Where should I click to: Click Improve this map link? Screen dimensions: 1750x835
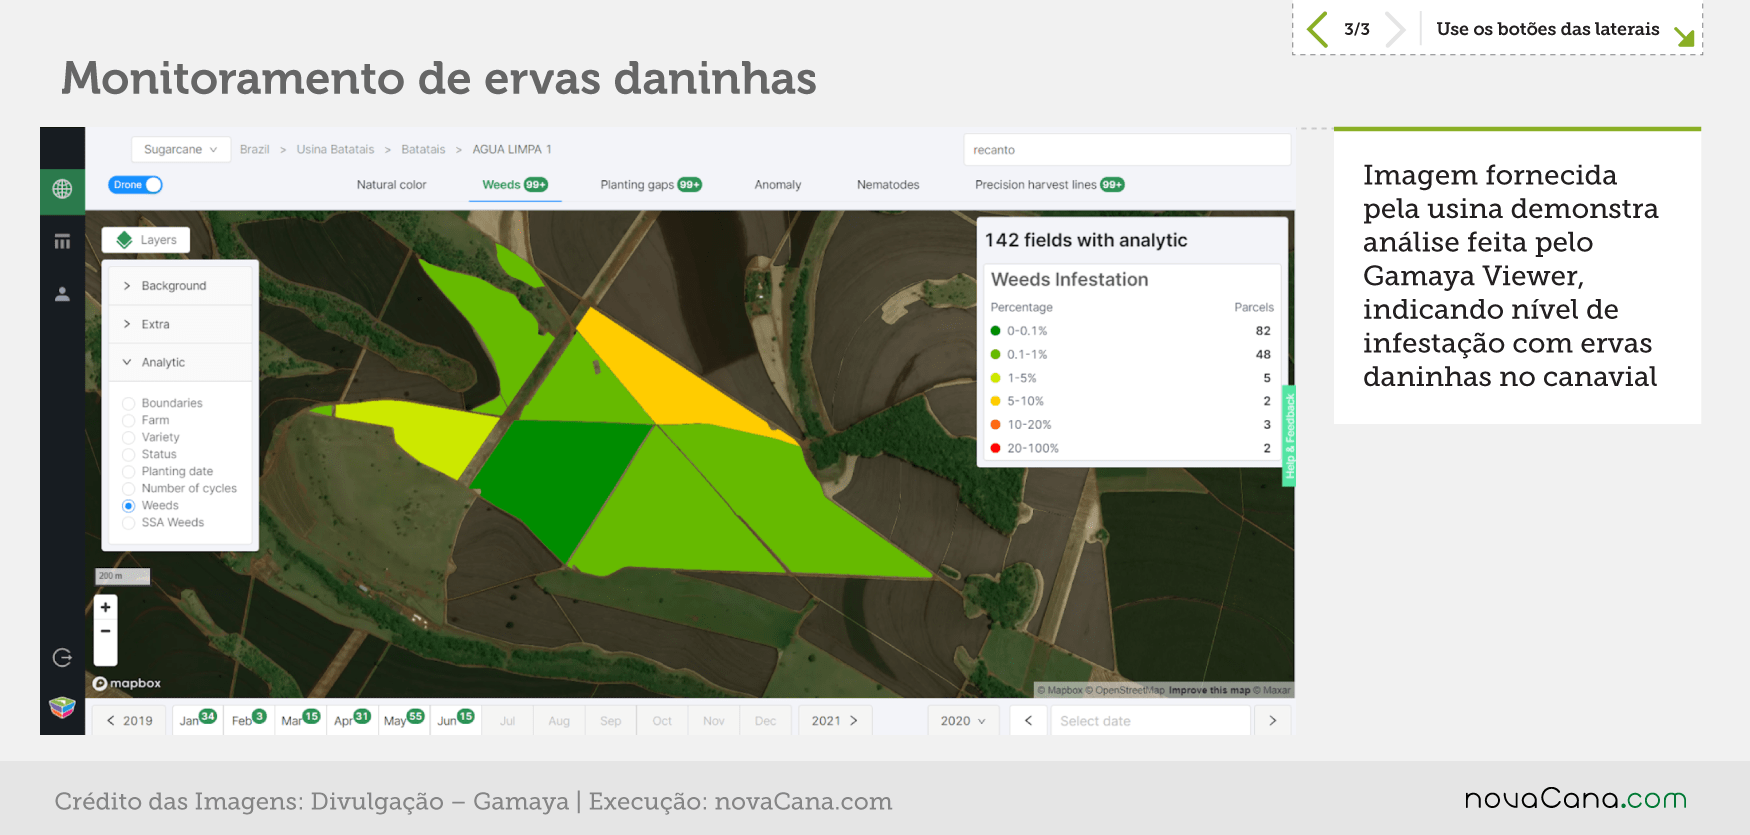(x=1209, y=690)
